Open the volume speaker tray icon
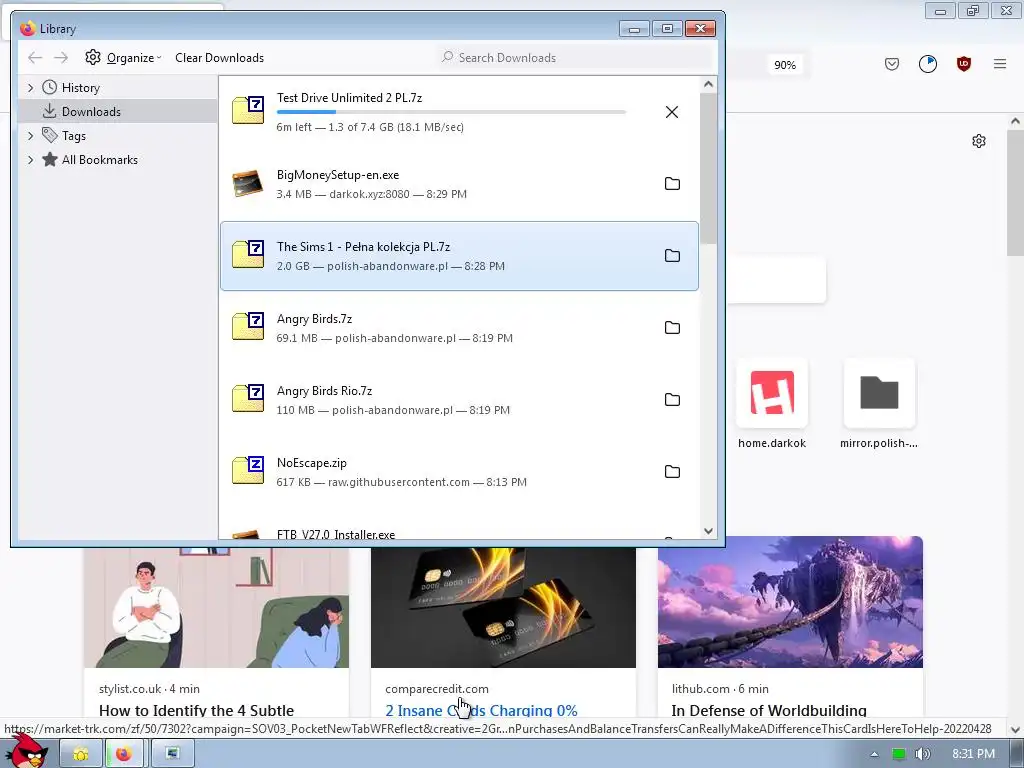 (x=923, y=754)
